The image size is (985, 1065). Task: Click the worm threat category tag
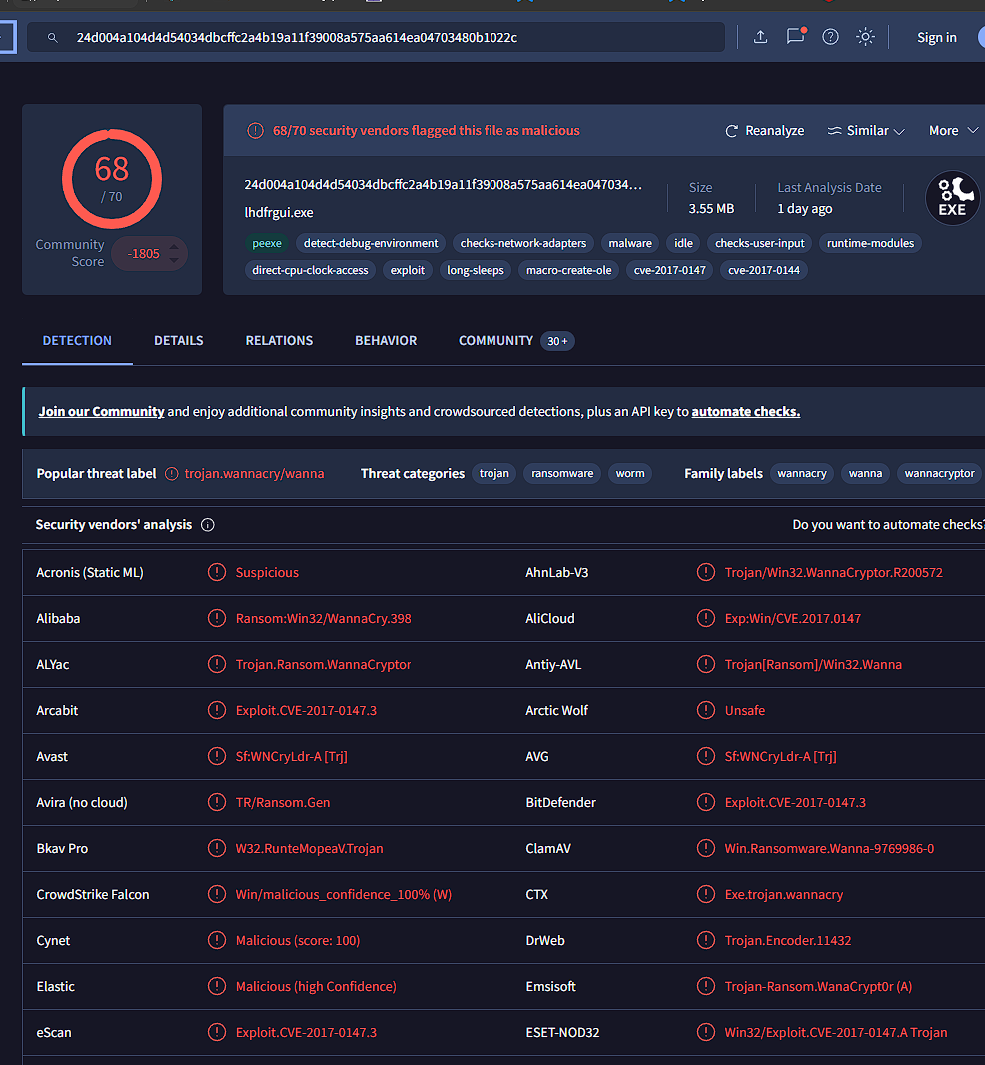[x=630, y=473]
